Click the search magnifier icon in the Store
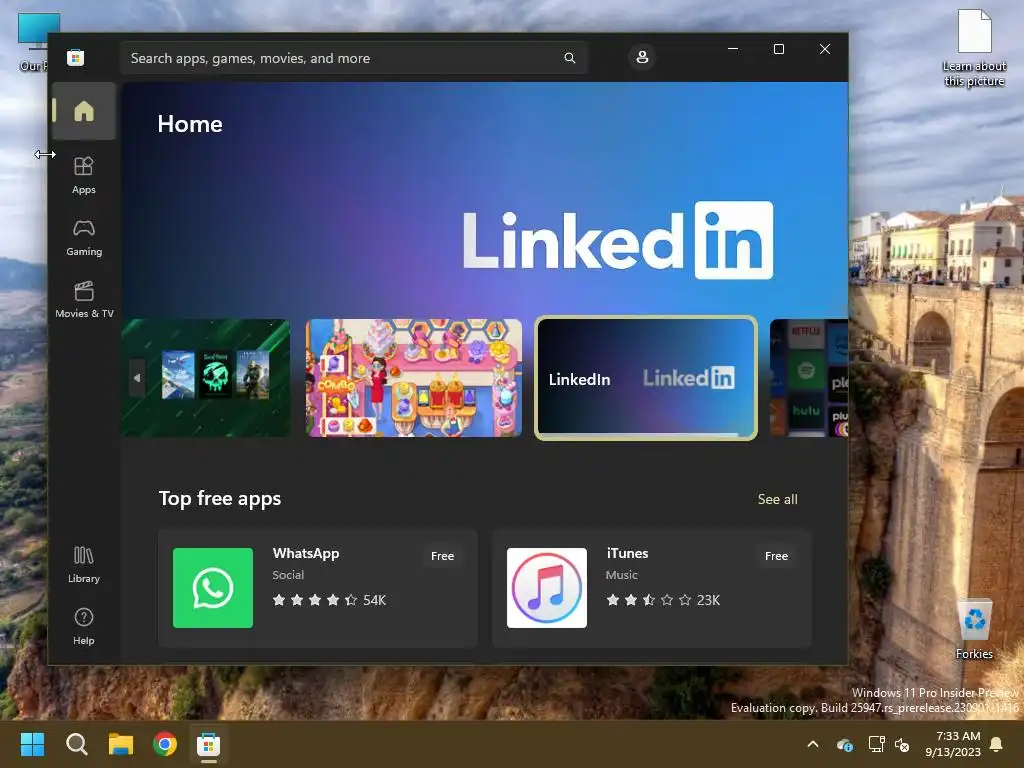 click(569, 58)
